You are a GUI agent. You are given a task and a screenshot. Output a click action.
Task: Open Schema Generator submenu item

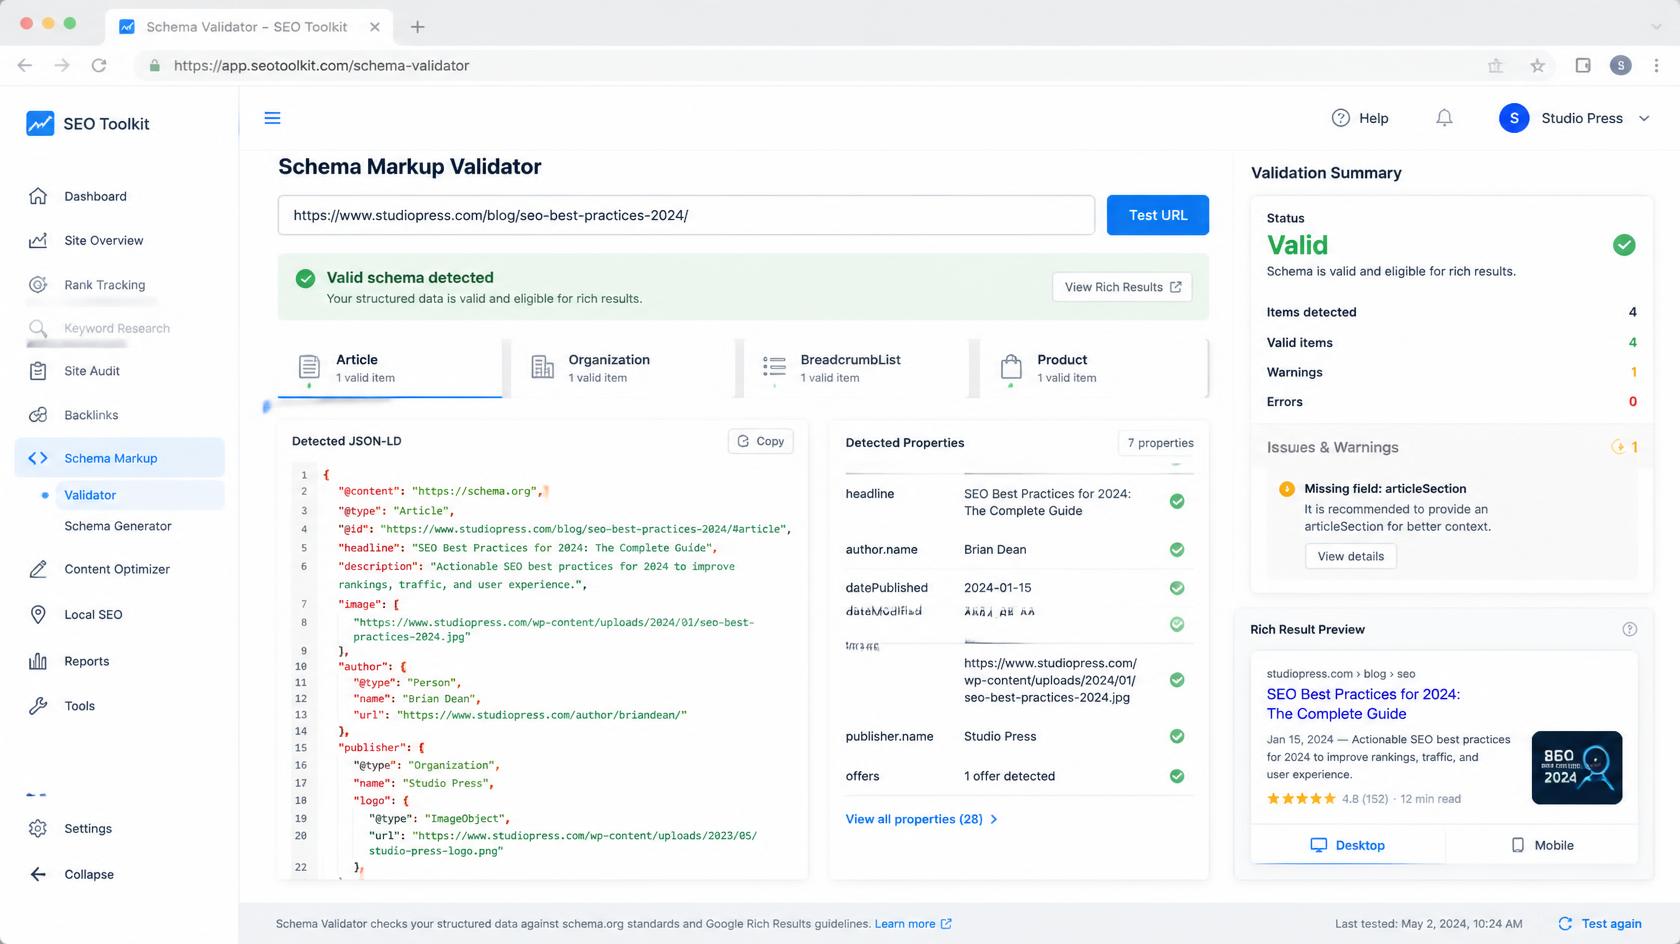click(118, 526)
